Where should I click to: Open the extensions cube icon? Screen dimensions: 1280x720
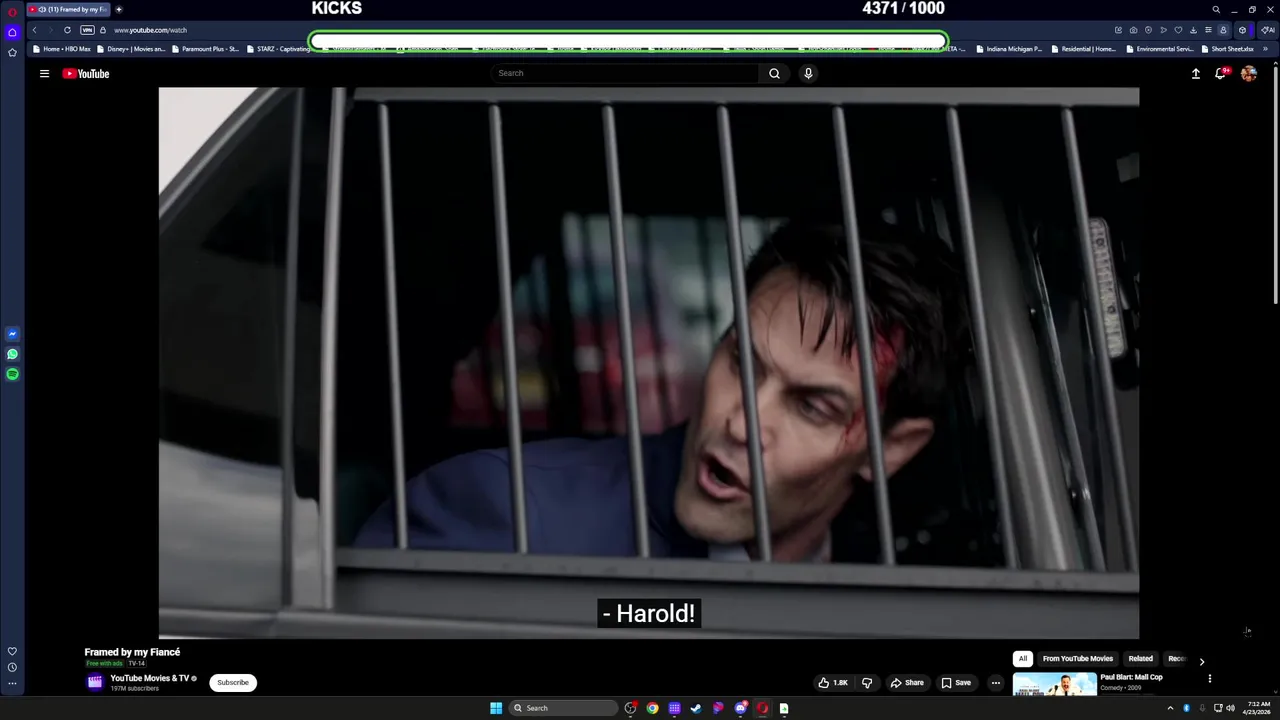pos(1242,30)
